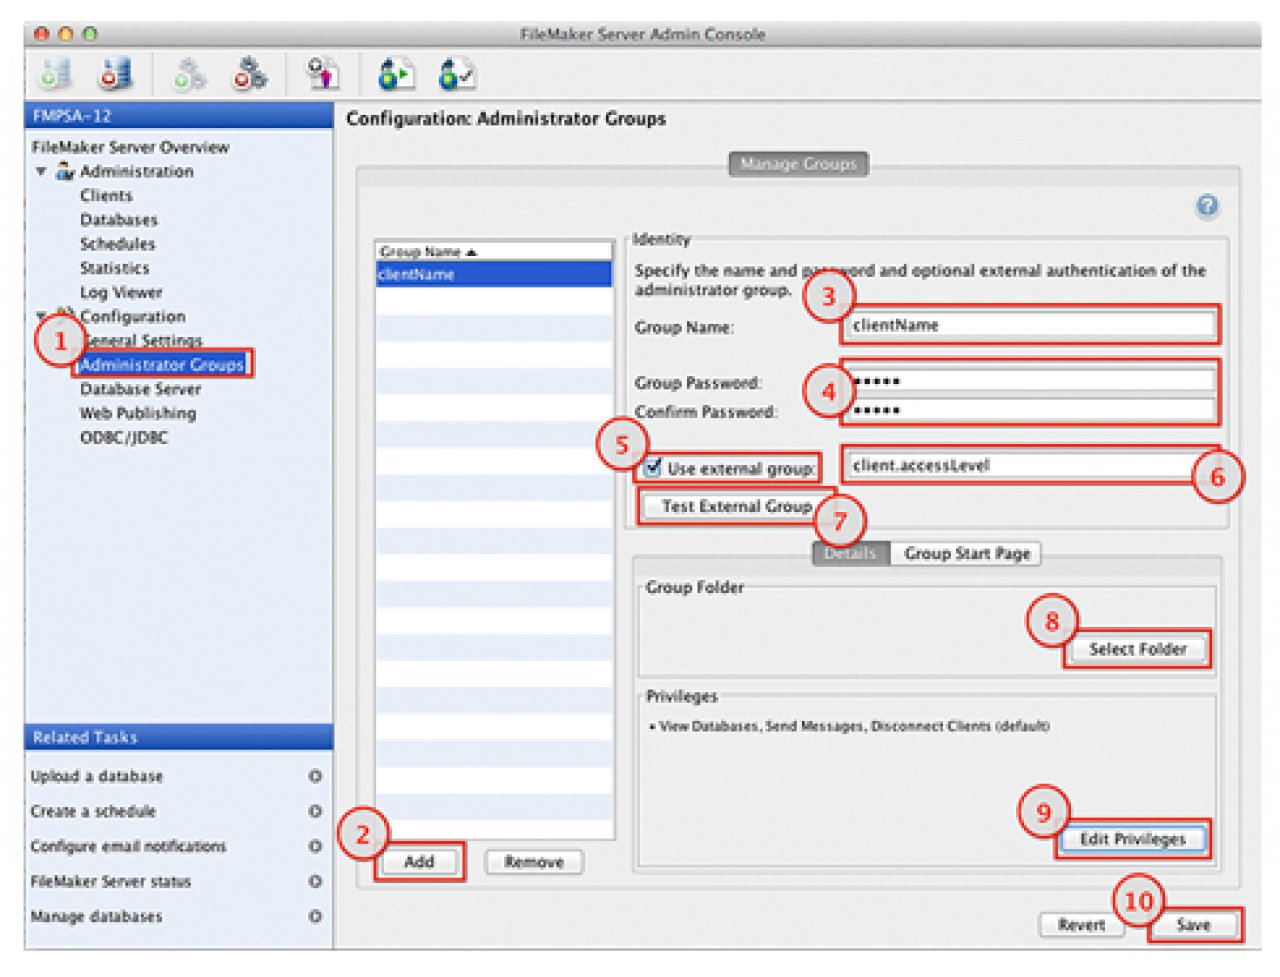The width and height of the screenshot is (1280, 977).
Task: Click into the Group Password field
Action: [x=1030, y=381]
